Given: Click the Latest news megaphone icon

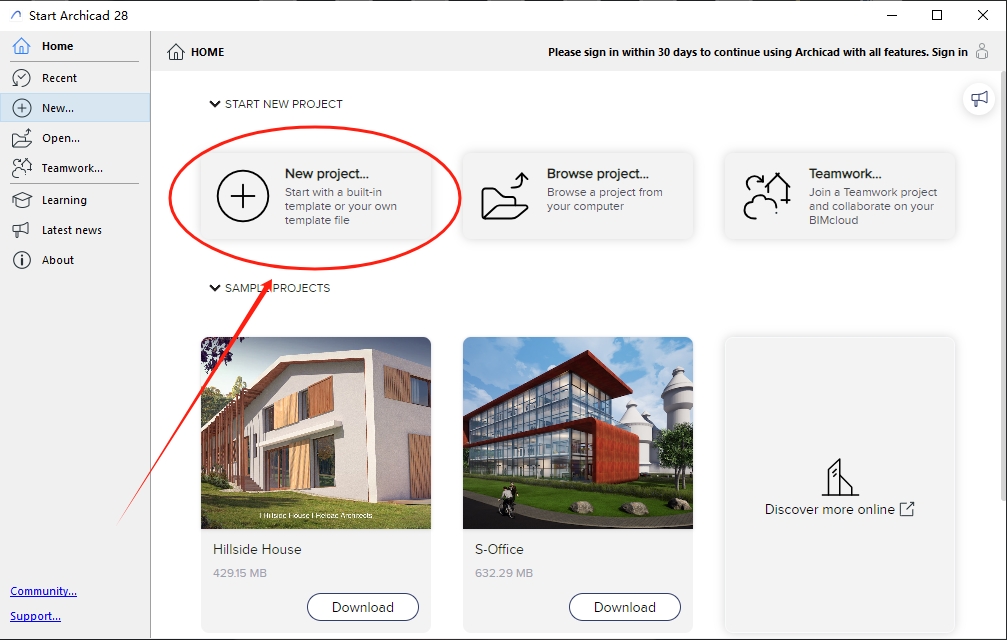Looking at the screenshot, I should 21,230.
